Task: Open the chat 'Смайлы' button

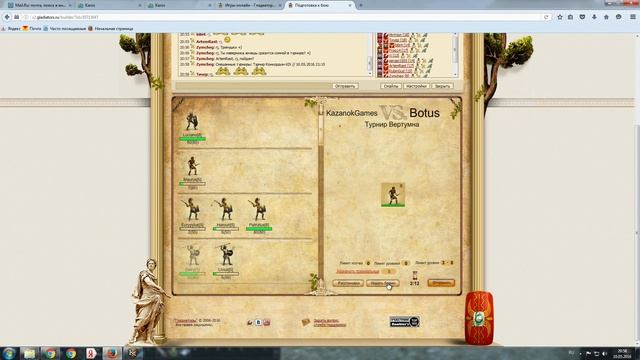Action: (391, 86)
